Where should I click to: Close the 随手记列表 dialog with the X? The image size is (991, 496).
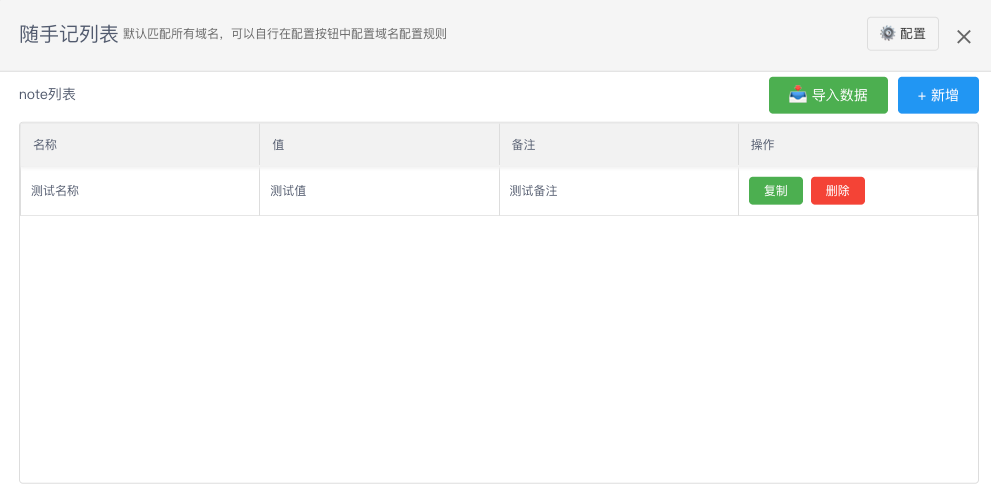click(x=964, y=37)
